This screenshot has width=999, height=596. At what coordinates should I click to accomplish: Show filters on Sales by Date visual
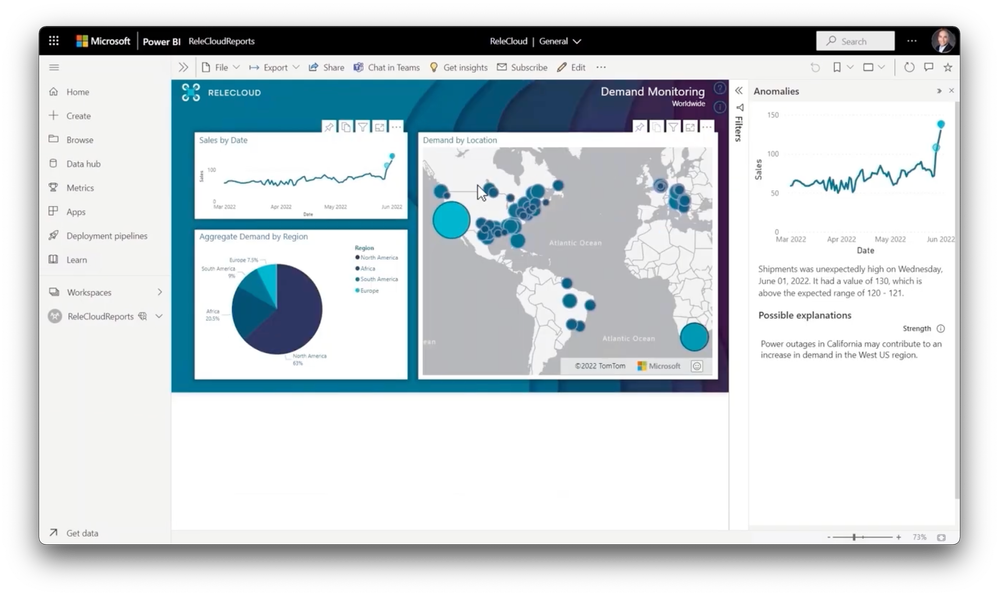[363, 127]
